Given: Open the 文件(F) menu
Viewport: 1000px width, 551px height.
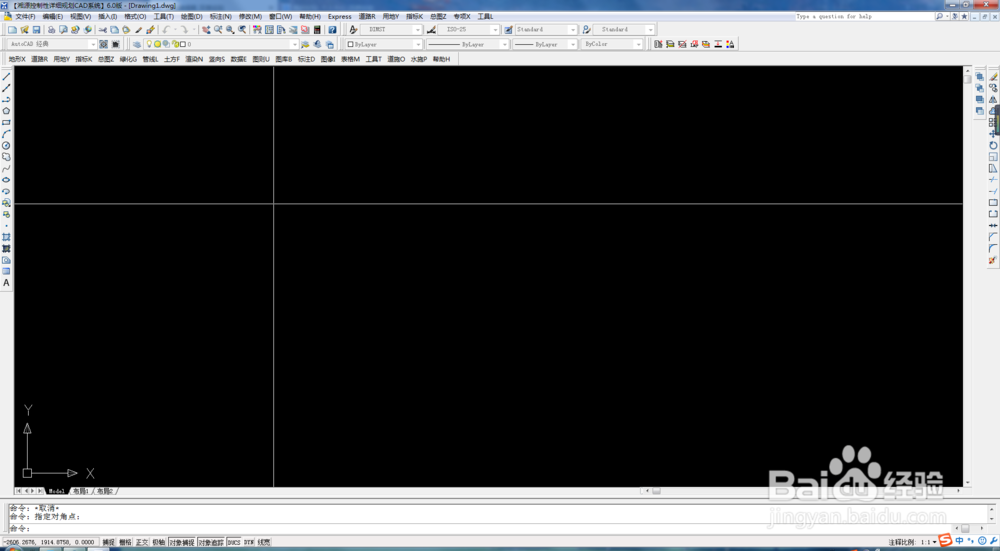Looking at the screenshot, I should pyautogui.click(x=26, y=17).
